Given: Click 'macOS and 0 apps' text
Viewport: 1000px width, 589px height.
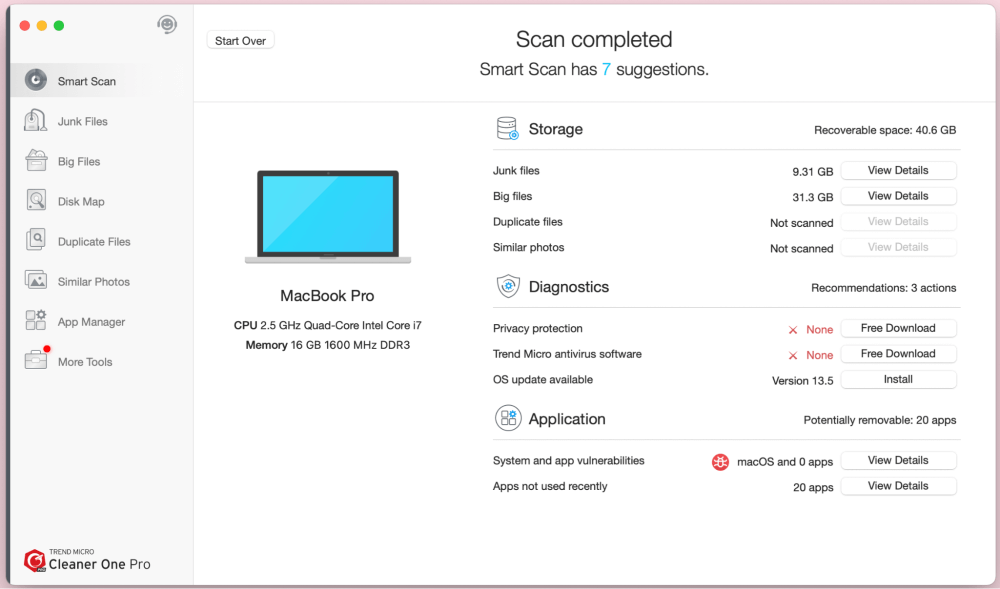Looking at the screenshot, I should click(785, 462).
